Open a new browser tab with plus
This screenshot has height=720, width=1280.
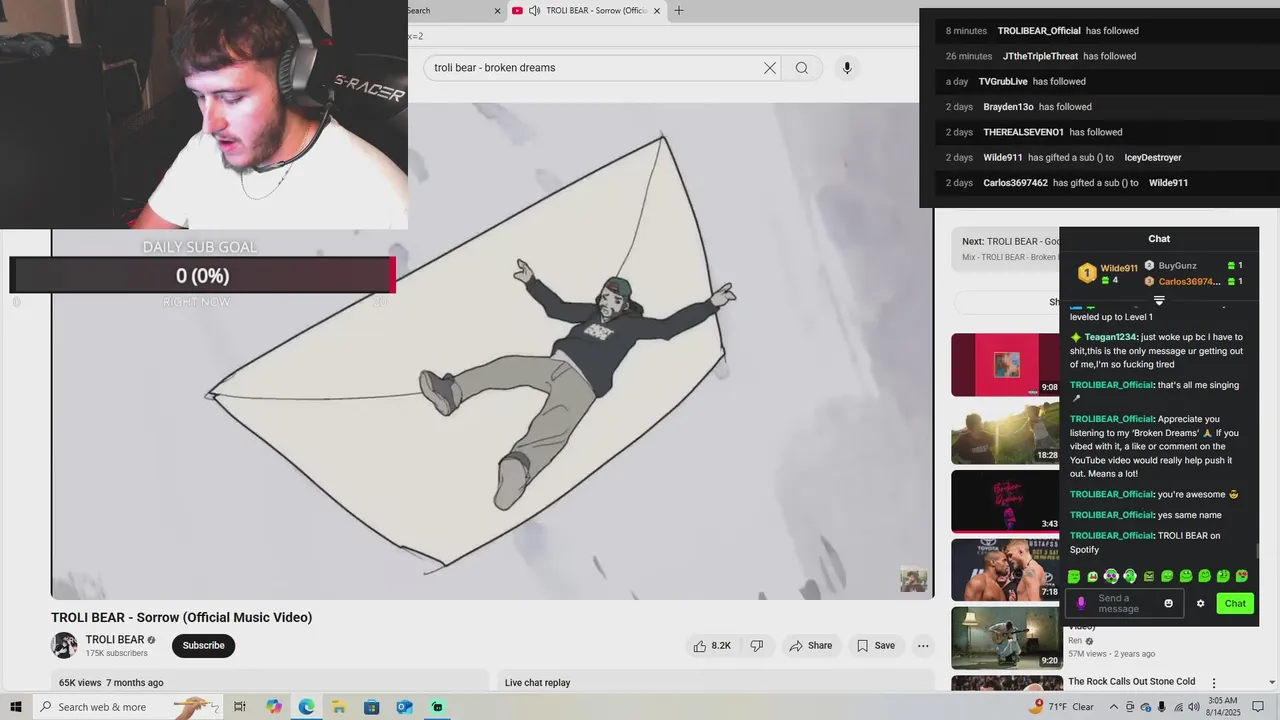coord(679,11)
